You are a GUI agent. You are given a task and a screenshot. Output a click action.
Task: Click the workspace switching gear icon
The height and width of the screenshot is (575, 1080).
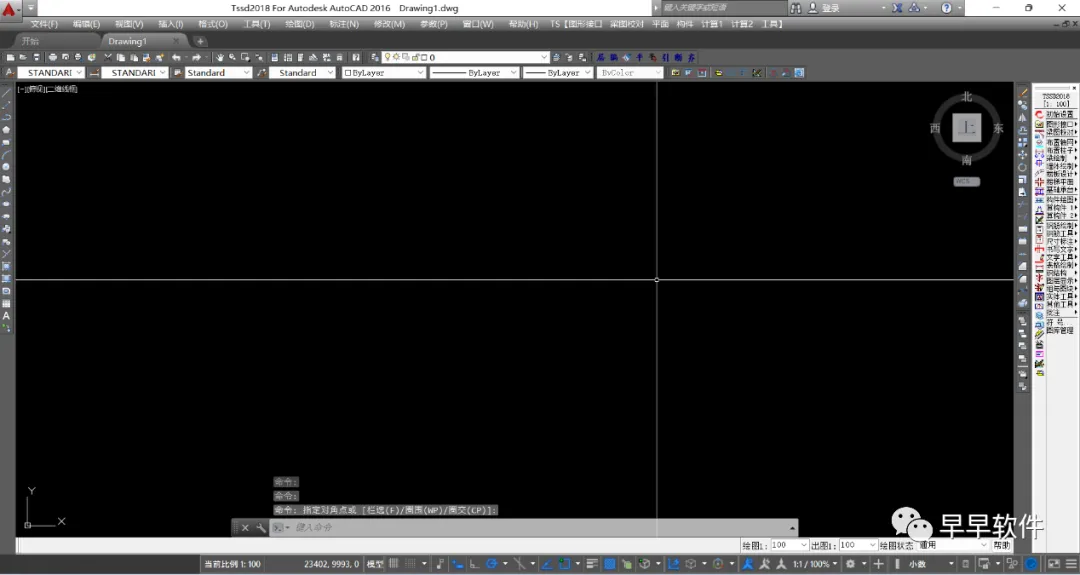pos(851,564)
